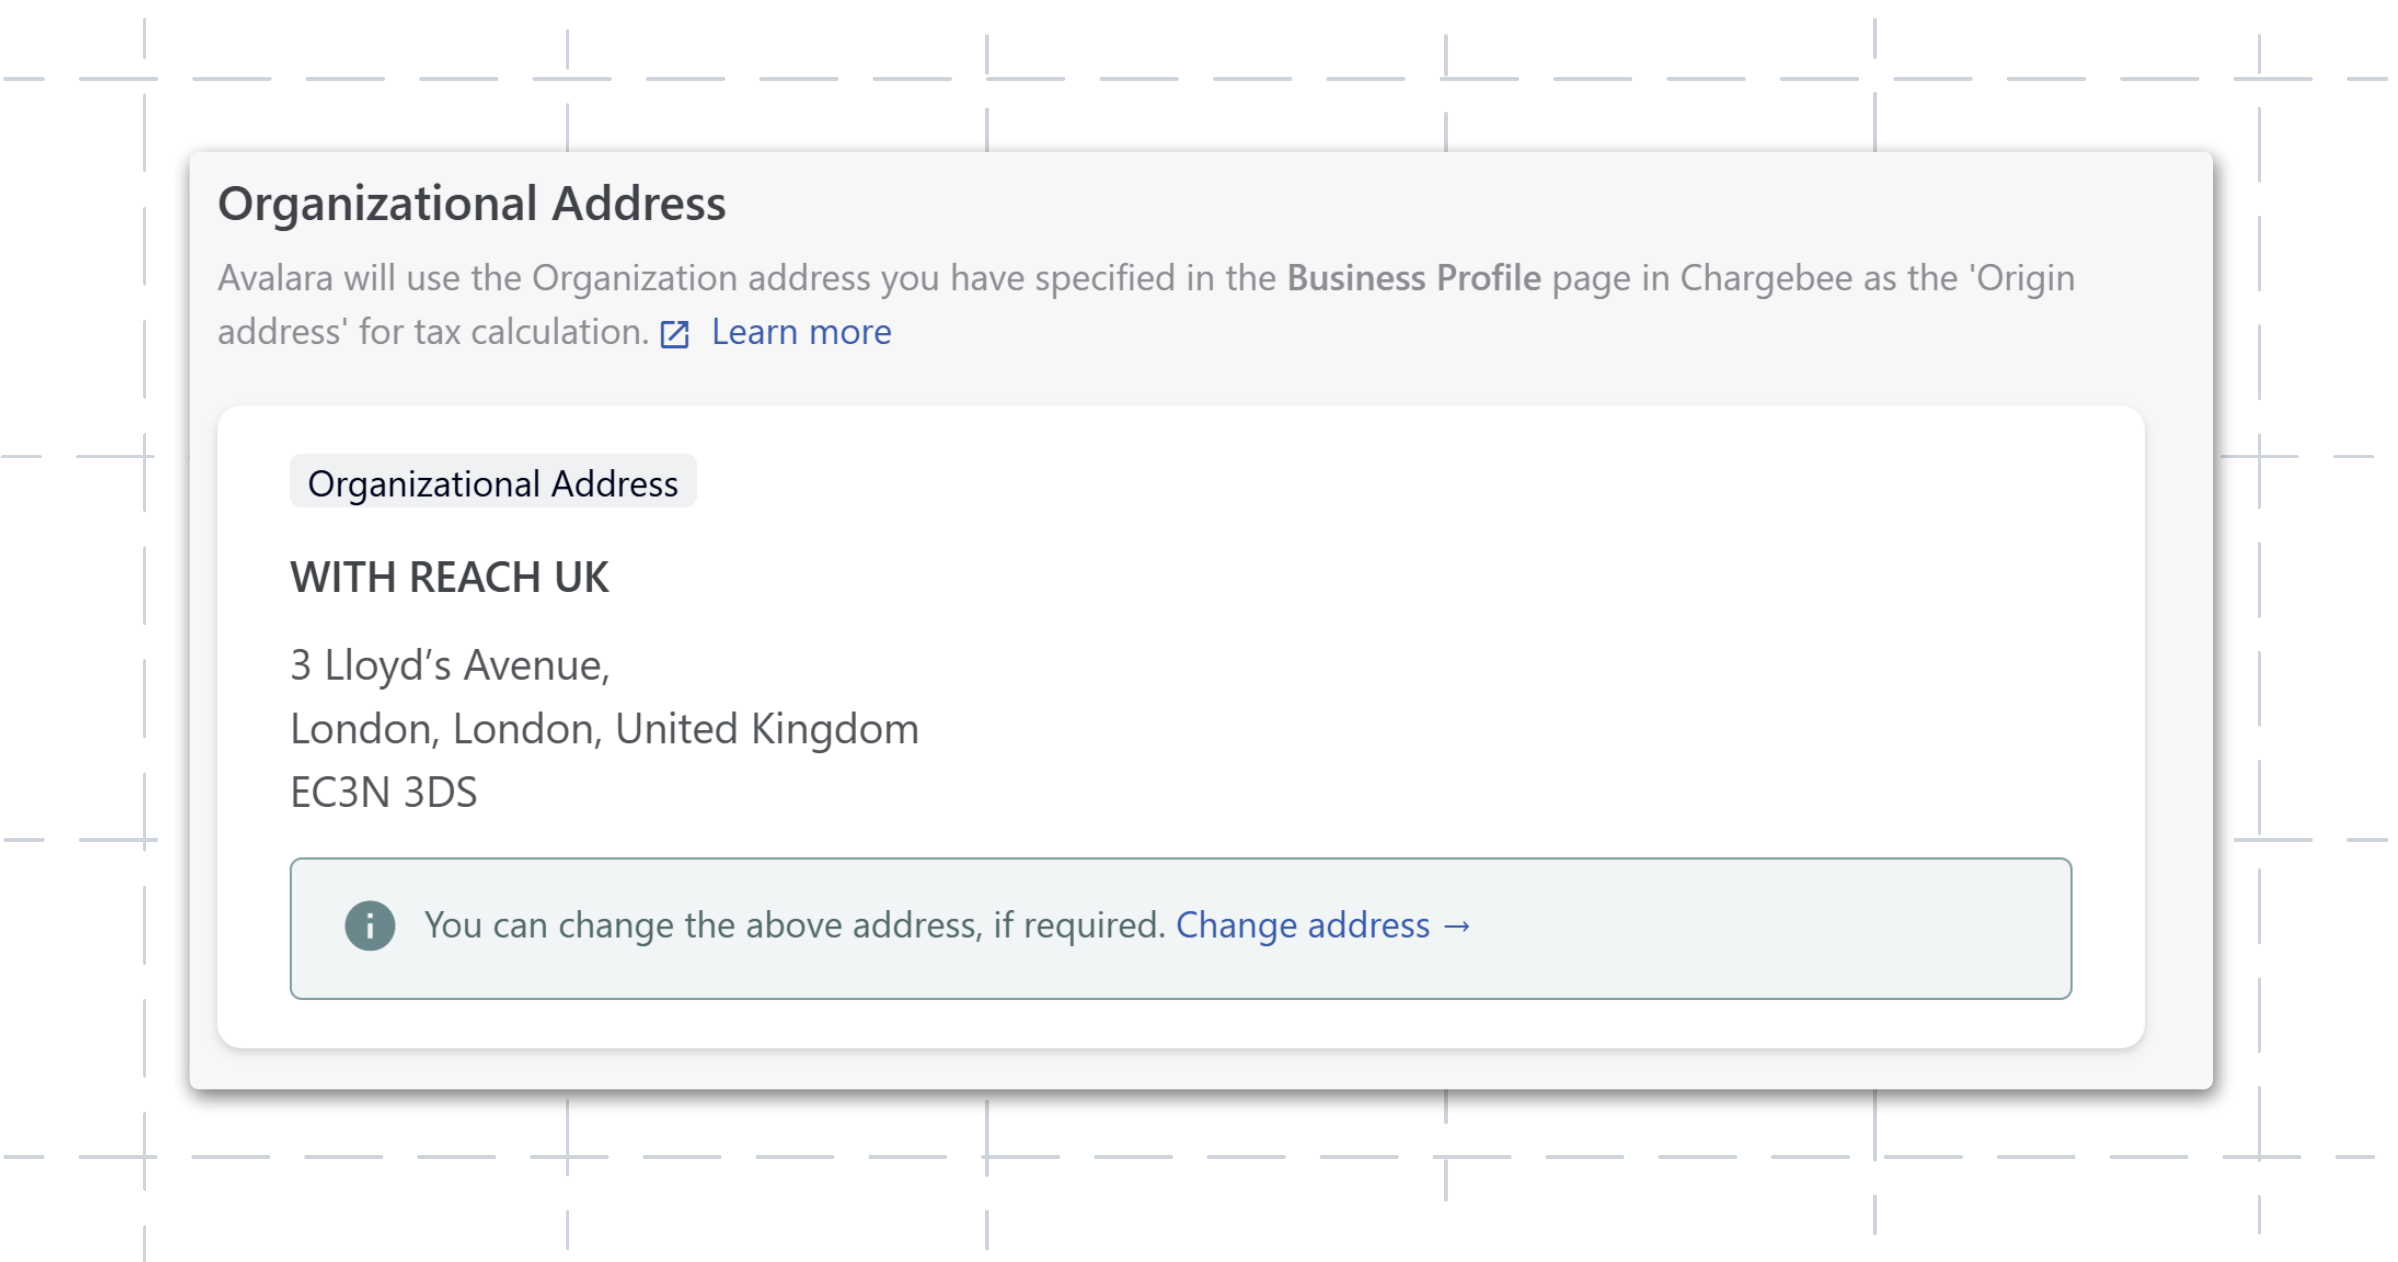
Task: Click the external link icon beside Learn more
Action: (x=675, y=334)
